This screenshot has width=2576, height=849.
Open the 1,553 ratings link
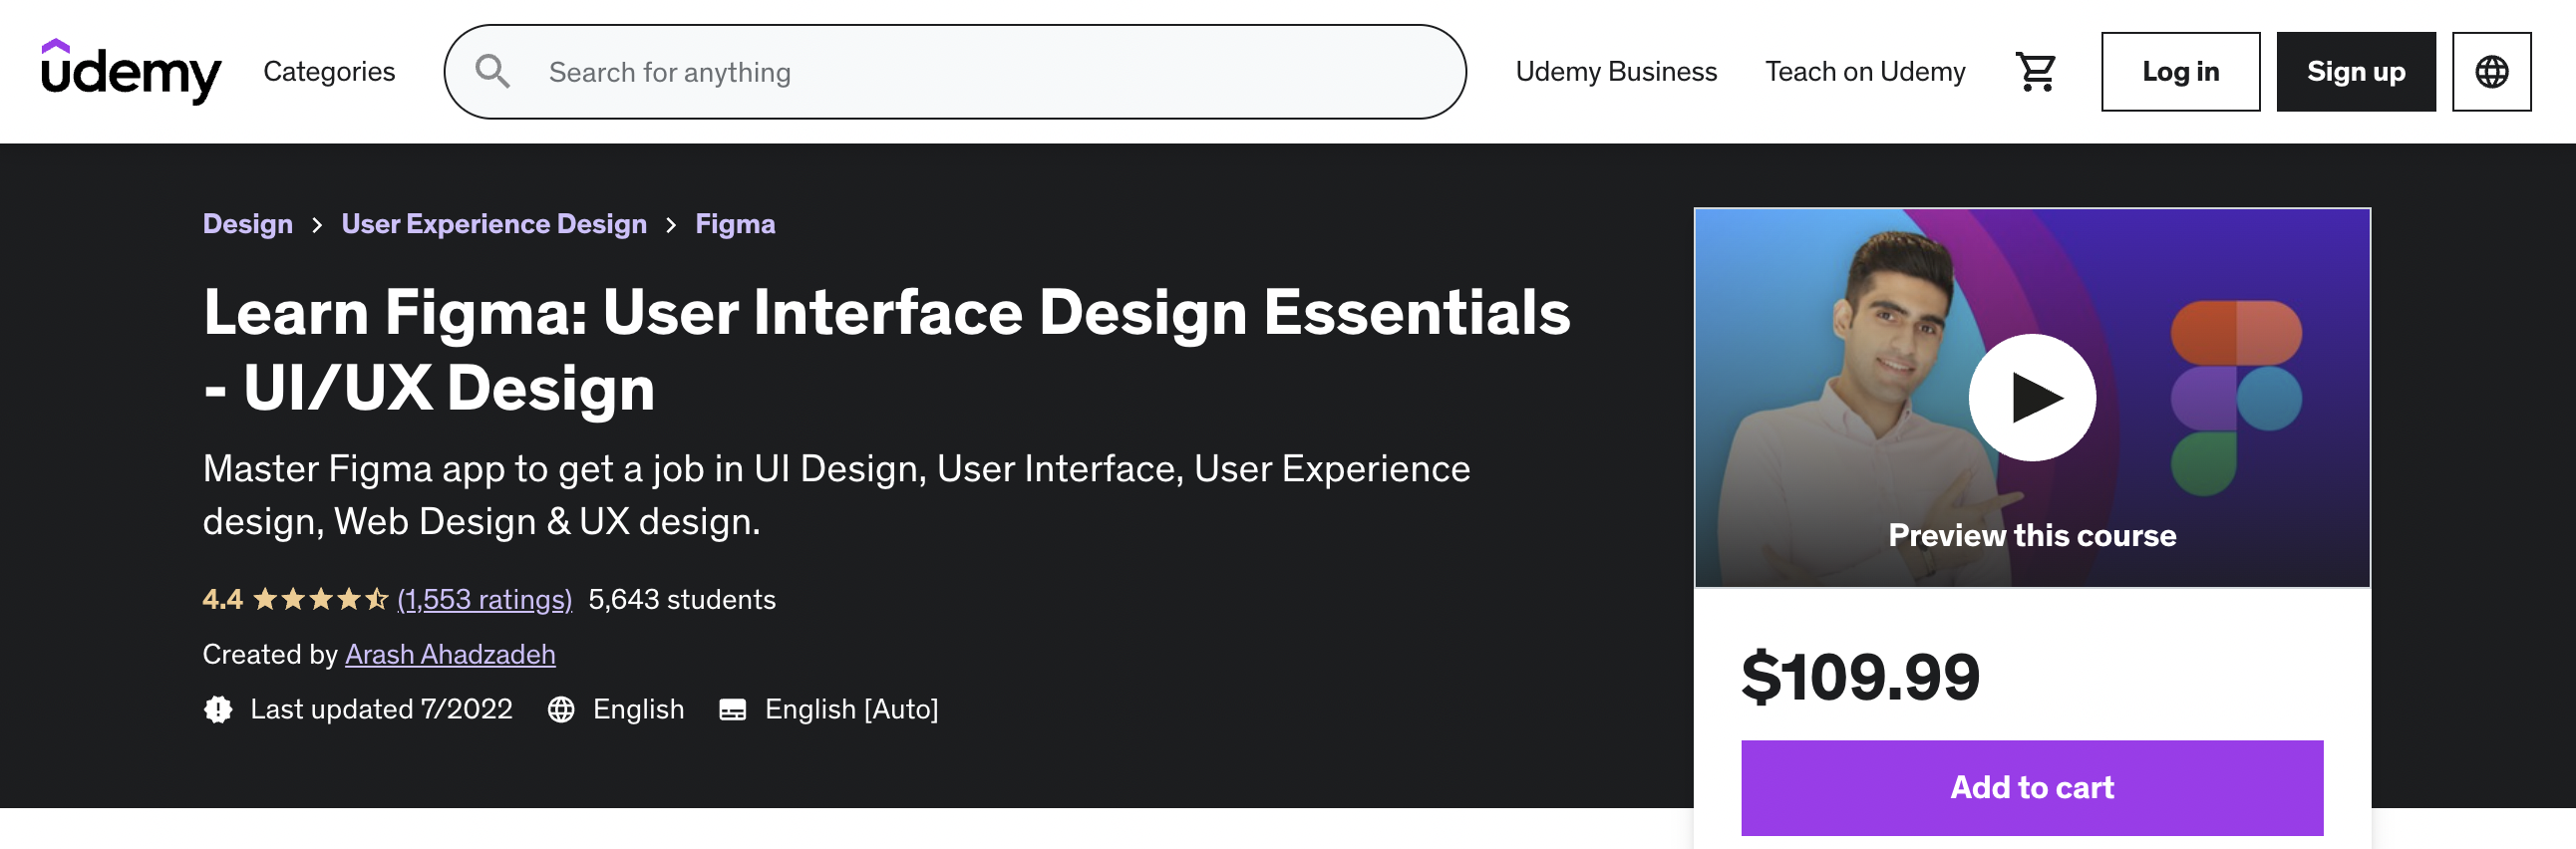click(x=485, y=599)
